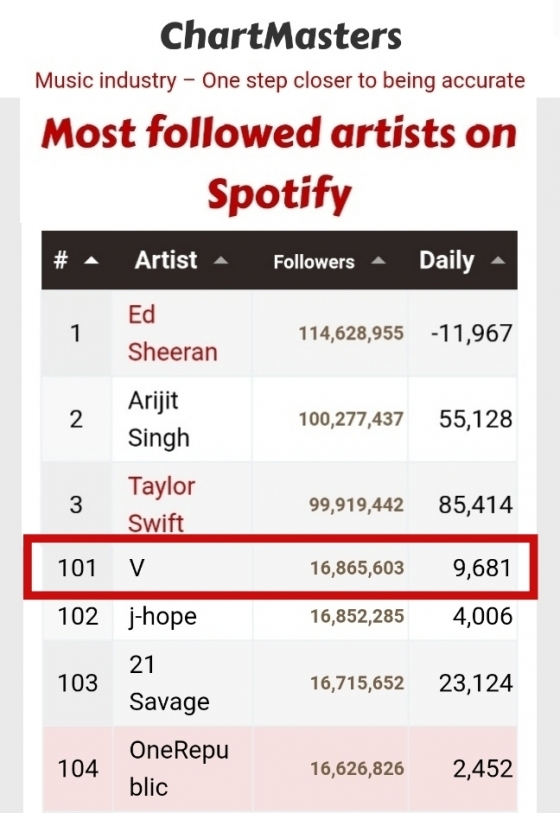Sort by Artist using arrow icon

tap(221, 260)
